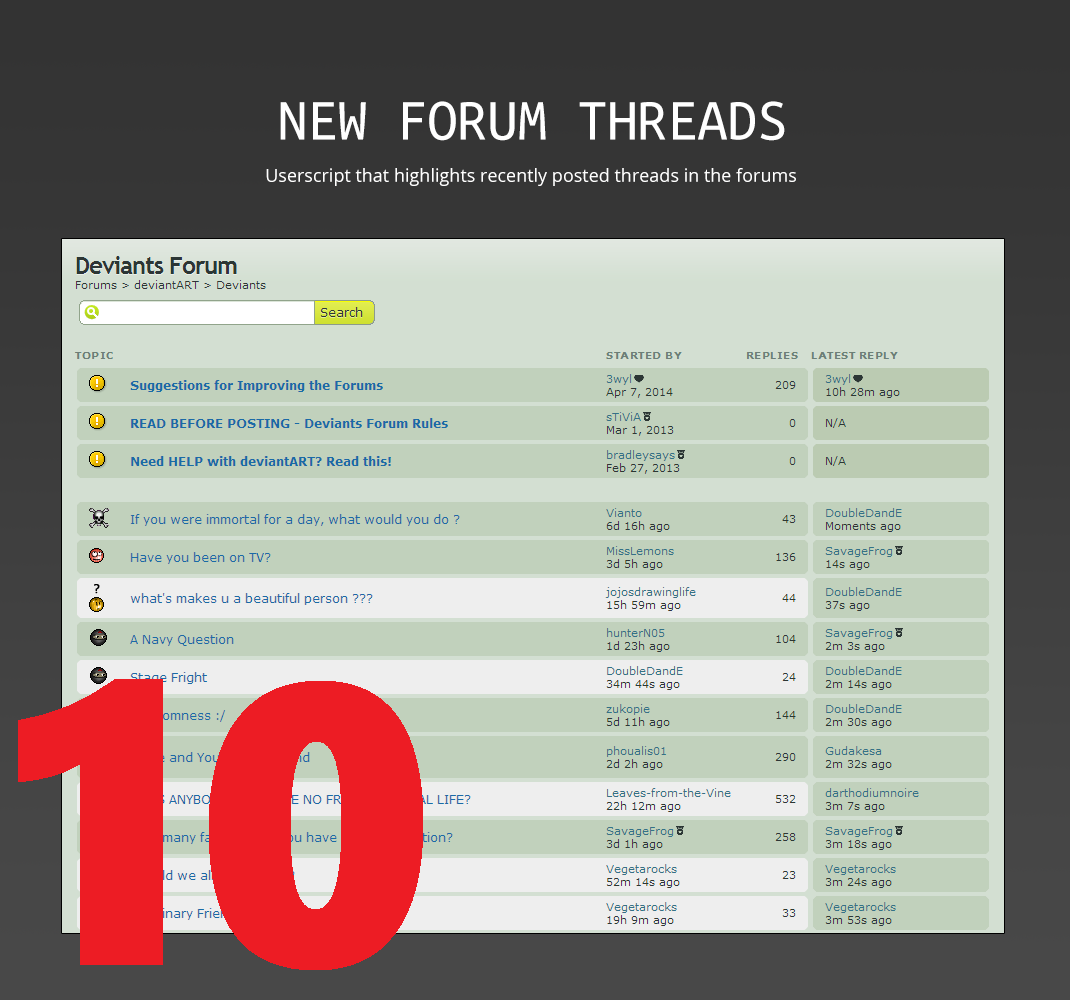Image resolution: width=1070 pixels, height=1000 pixels.
Task: Click the yellow icon beside READ BEFORE POSTING
Action: [97, 422]
